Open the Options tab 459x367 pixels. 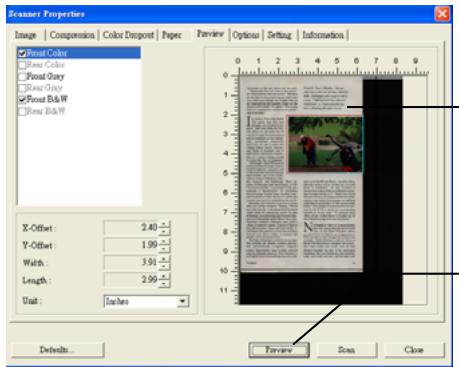click(246, 35)
